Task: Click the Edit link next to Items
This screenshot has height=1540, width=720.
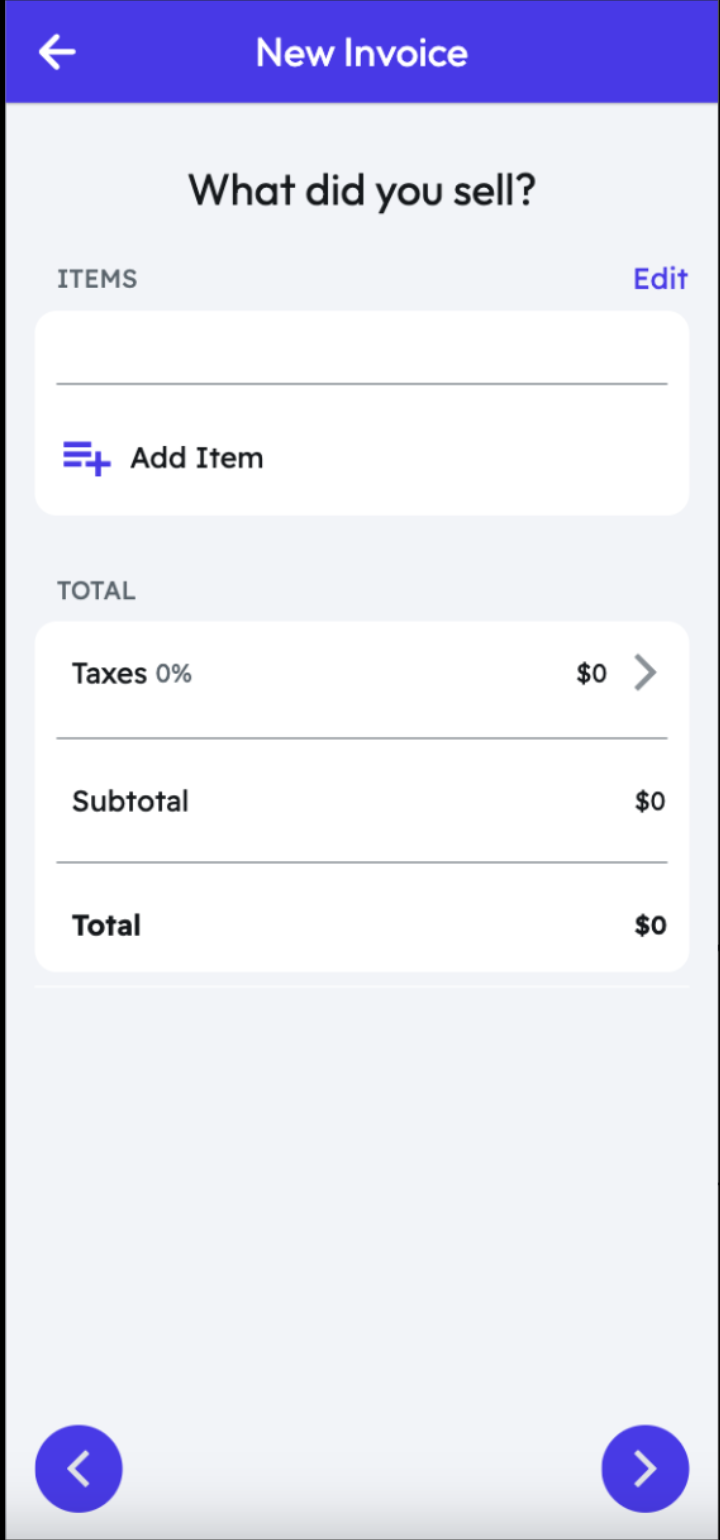Action: click(660, 278)
